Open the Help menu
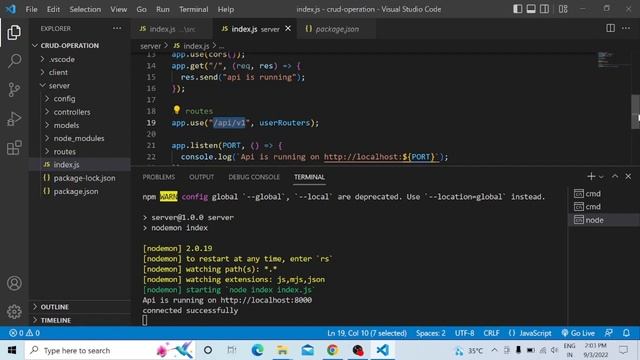The height and width of the screenshot is (360, 640). tap(226, 9)
